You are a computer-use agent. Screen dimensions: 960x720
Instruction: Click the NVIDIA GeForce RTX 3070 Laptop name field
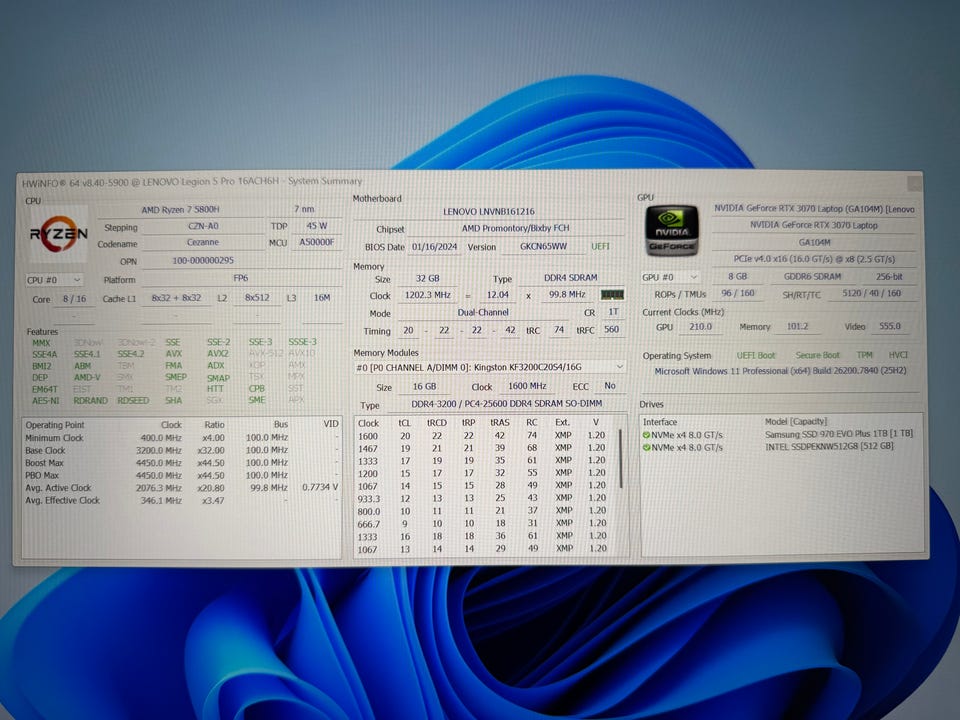[814, 225]
